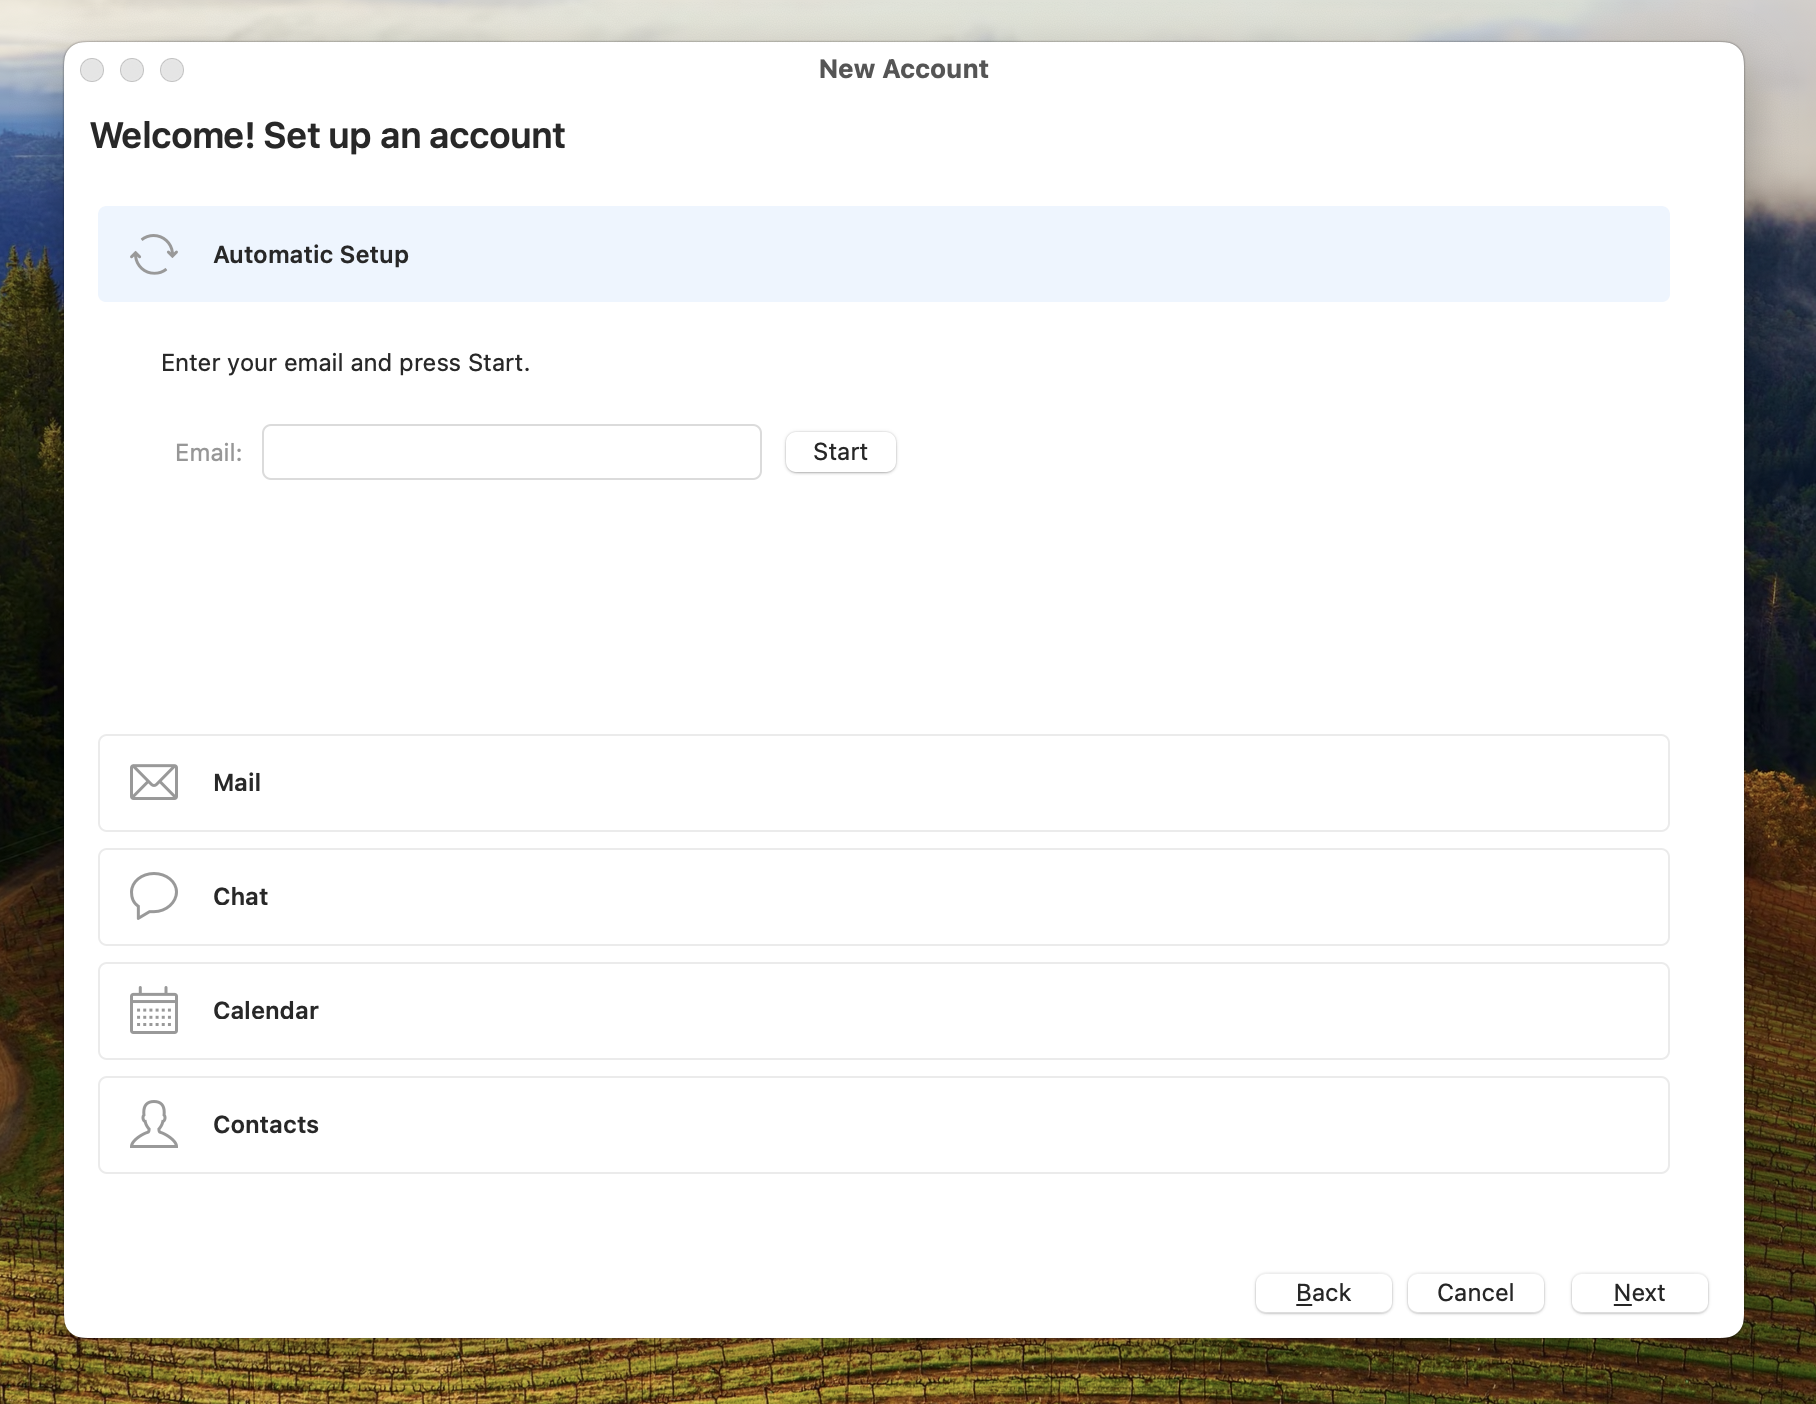The width and height of the screenshot is (1816, 1404).
Task: Proceed with the Next button
Action: (1639, 1293)
